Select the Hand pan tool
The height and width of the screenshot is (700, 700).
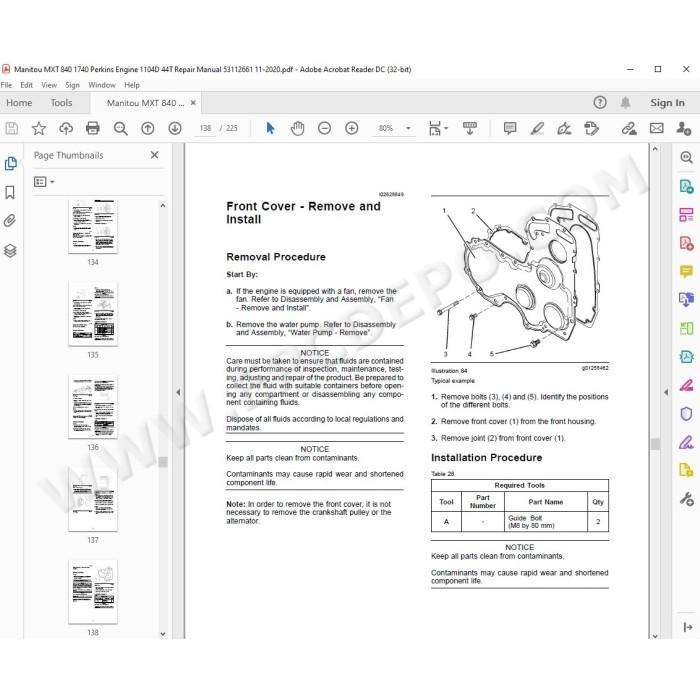click(297, 129)
